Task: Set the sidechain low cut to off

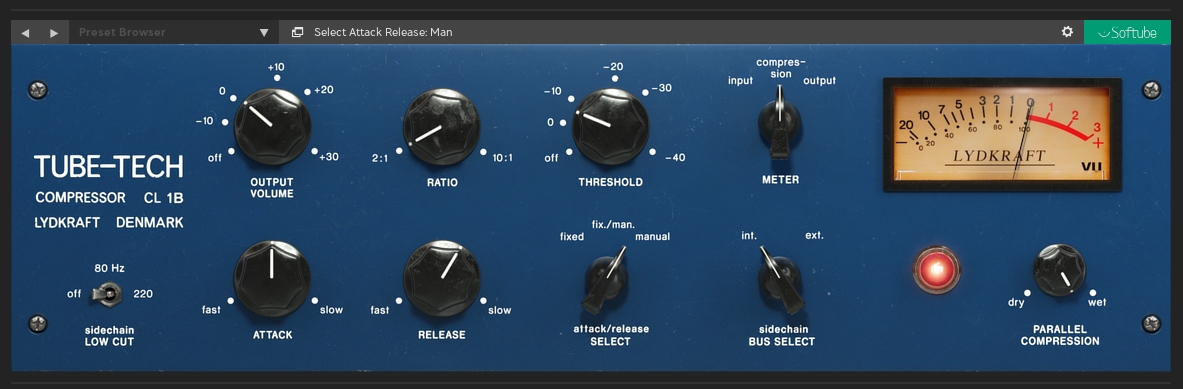Action: click(x=74, y=294)
